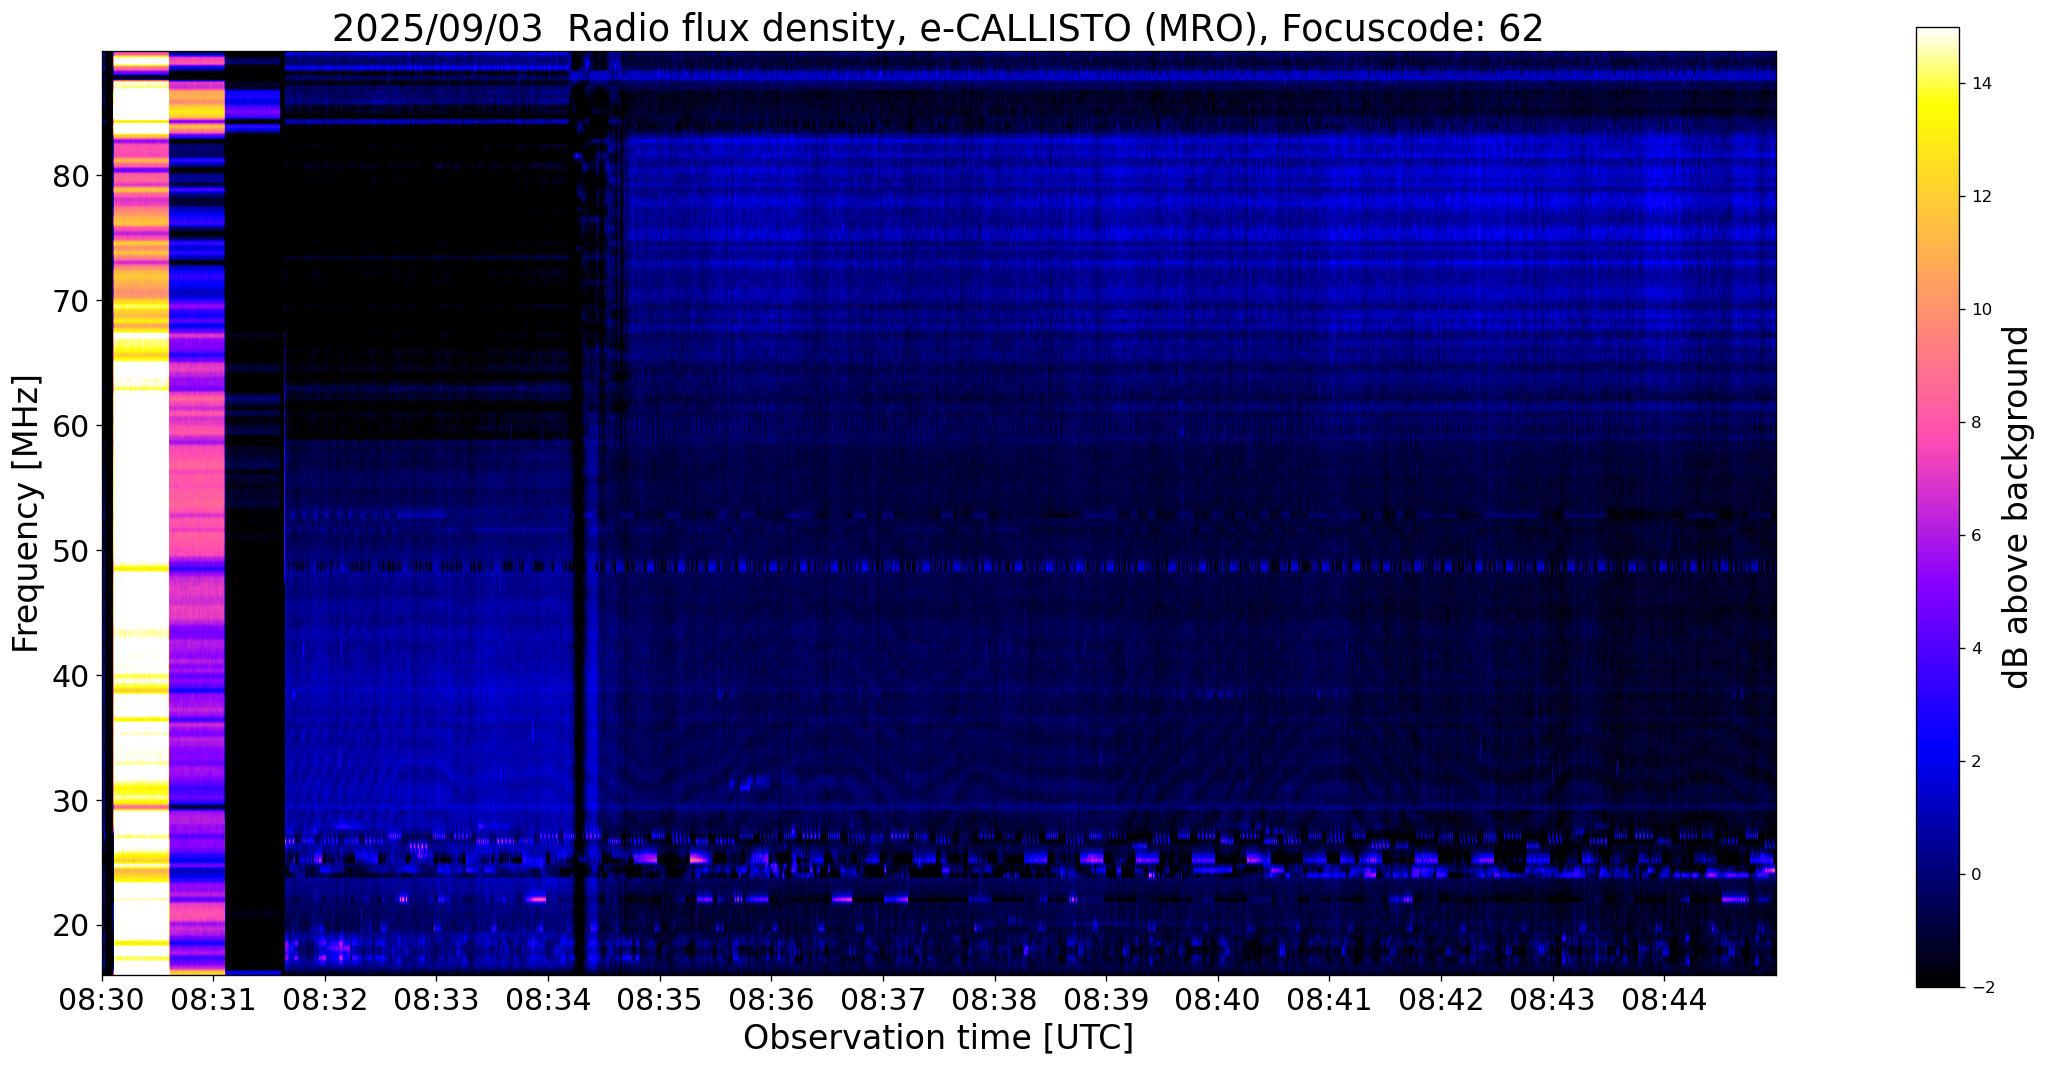
Task: Click the colorbar tick labeled 2
Action: tap(1974, 762)
